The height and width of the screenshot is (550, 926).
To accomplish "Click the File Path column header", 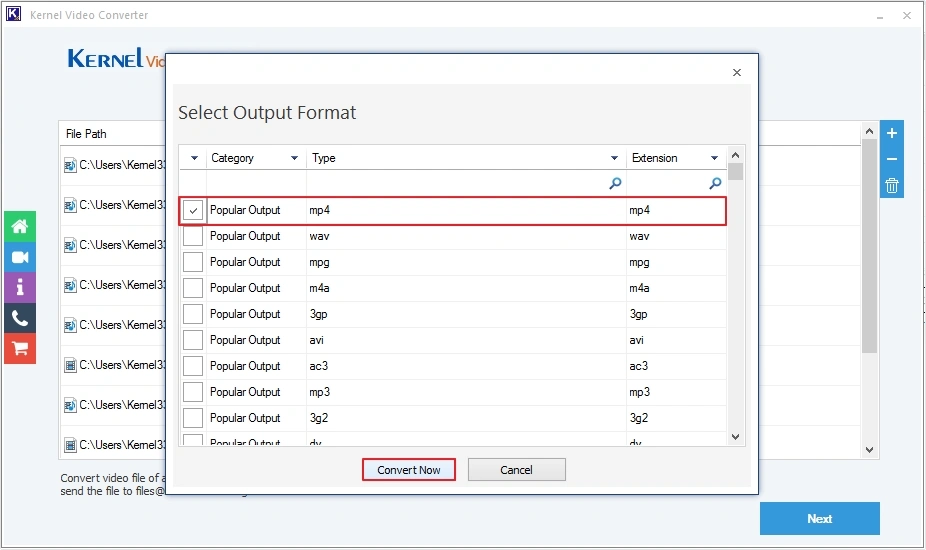I will click(x=86, y=134).
